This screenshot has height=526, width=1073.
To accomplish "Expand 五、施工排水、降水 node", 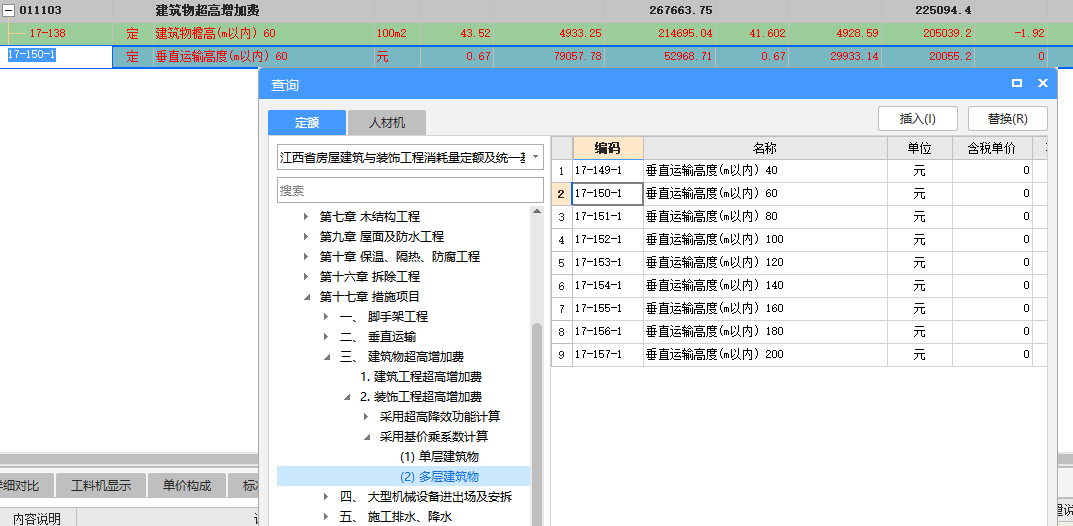I will [326, 516].
